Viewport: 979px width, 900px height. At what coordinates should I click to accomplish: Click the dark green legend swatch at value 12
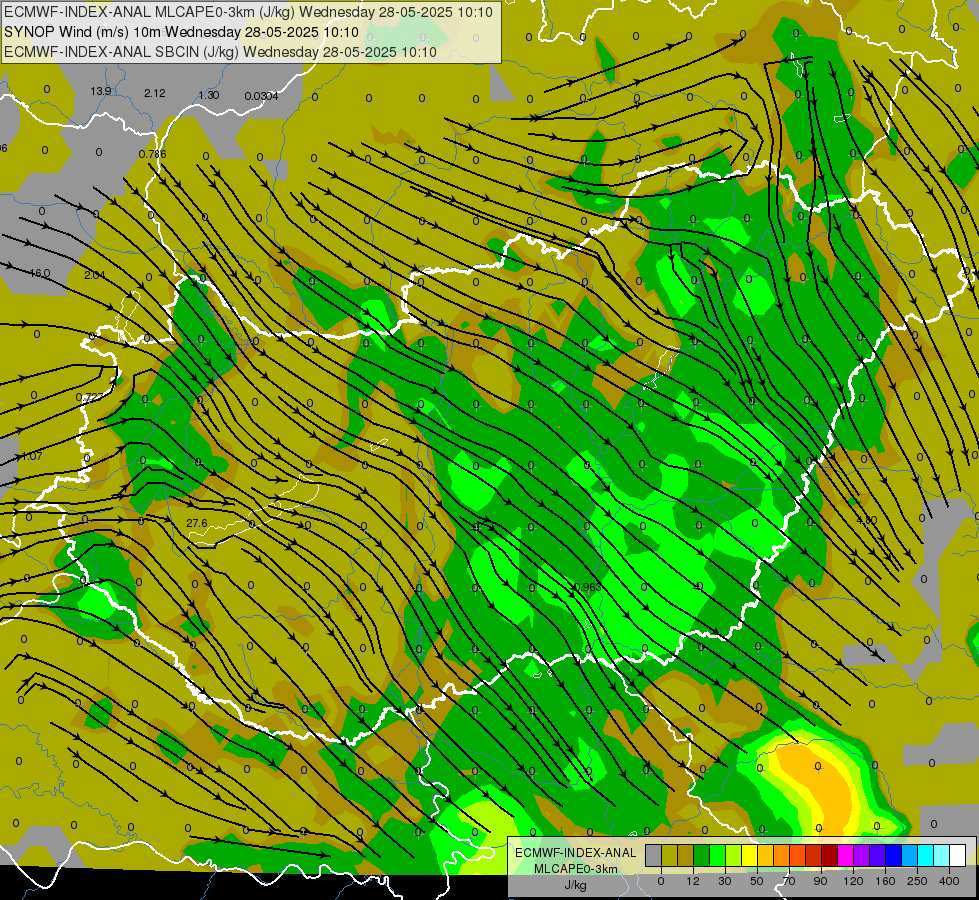(702, 855)
